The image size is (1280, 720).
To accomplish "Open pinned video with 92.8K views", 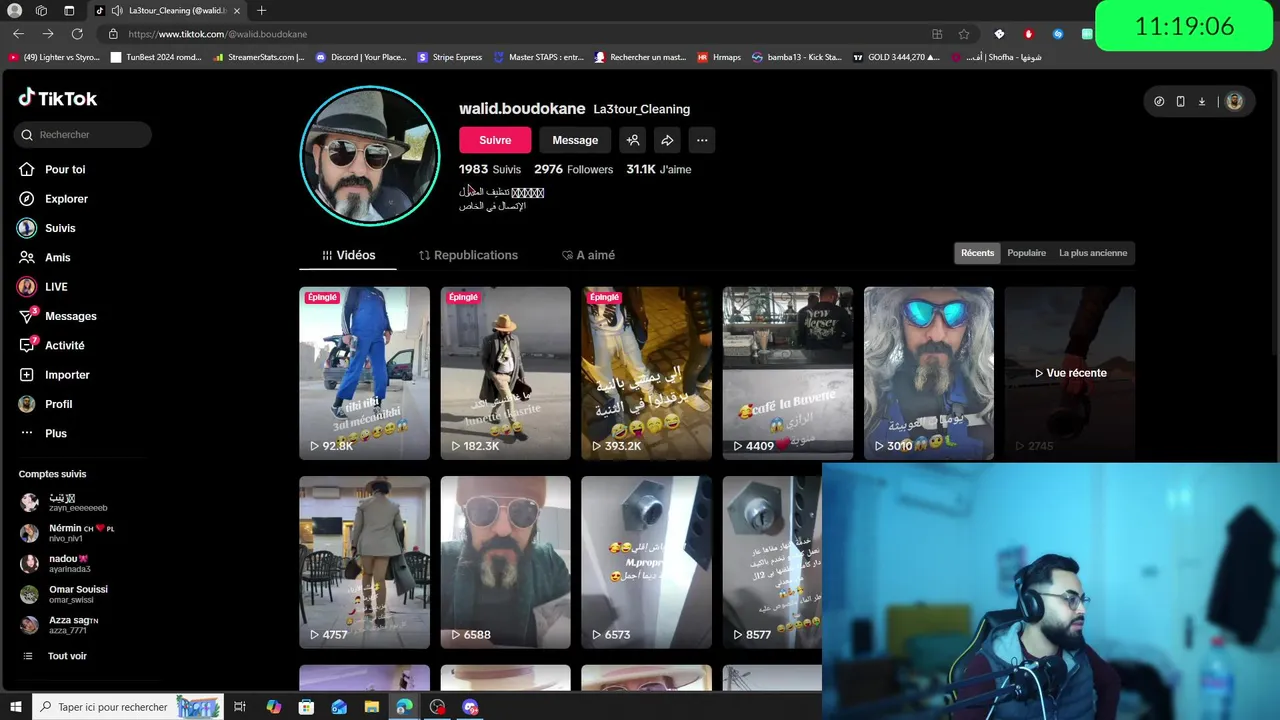I will pos(364,373).
